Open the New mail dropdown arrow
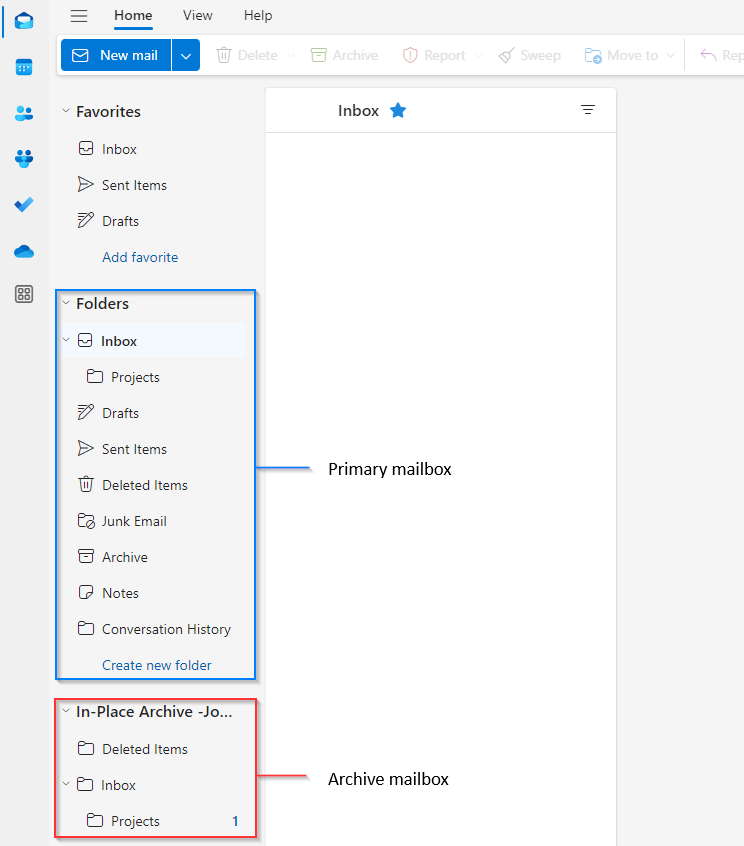Viewport: 744px width, 846px height. [186, 56]
